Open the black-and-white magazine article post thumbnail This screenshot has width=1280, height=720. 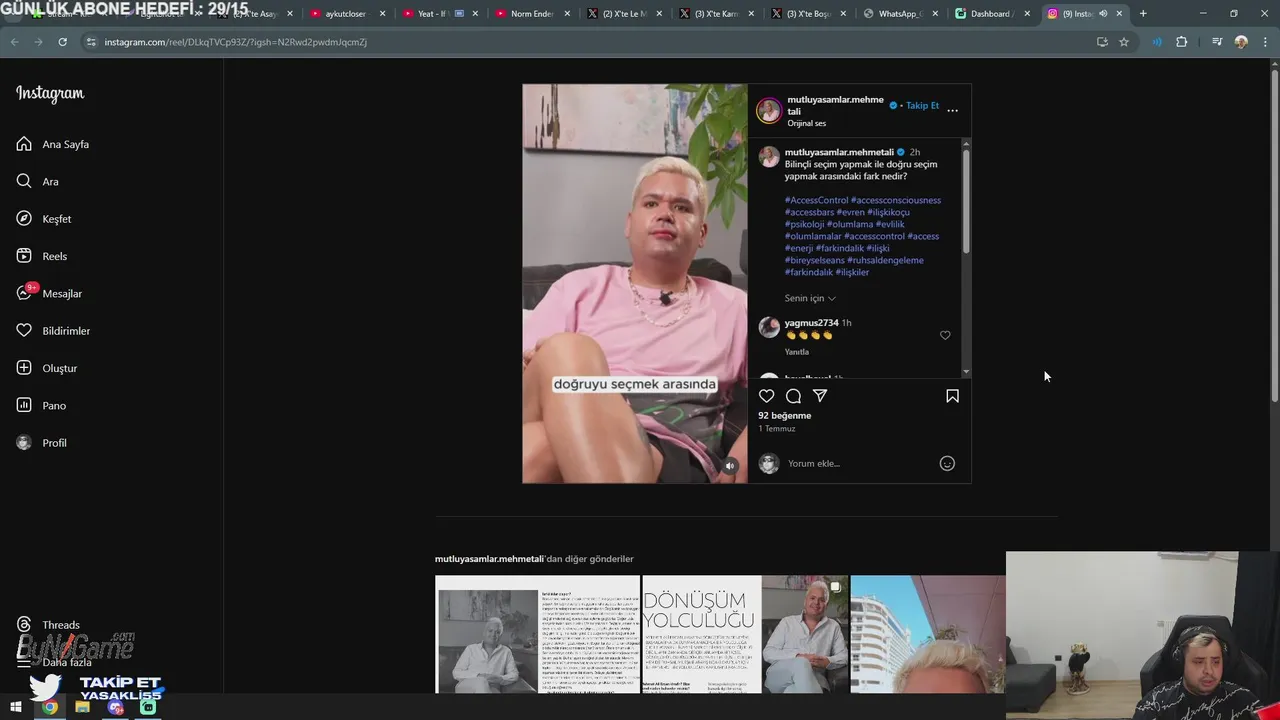(537, 634)
